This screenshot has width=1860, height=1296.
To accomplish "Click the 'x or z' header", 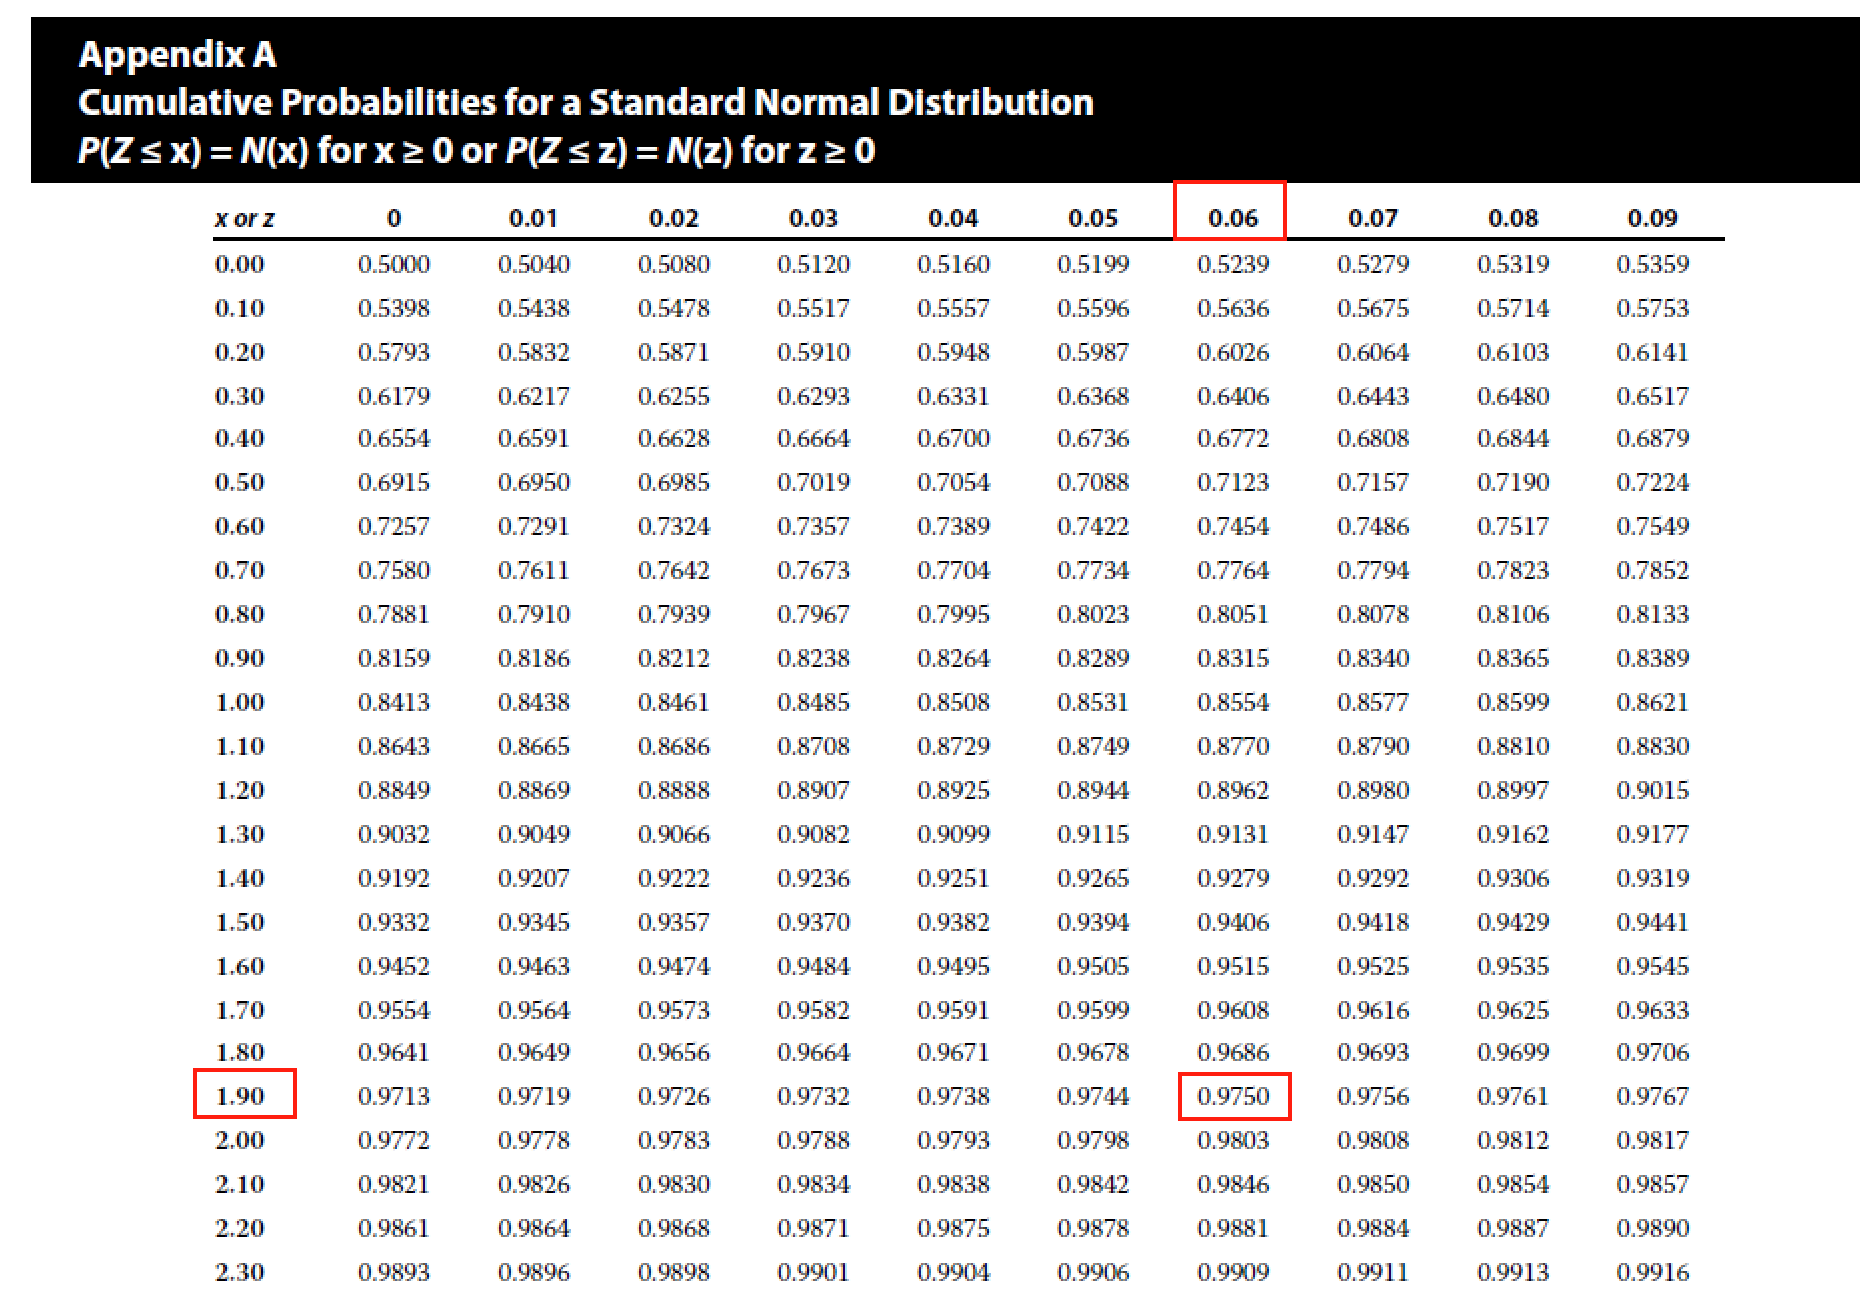I will 244,218.
